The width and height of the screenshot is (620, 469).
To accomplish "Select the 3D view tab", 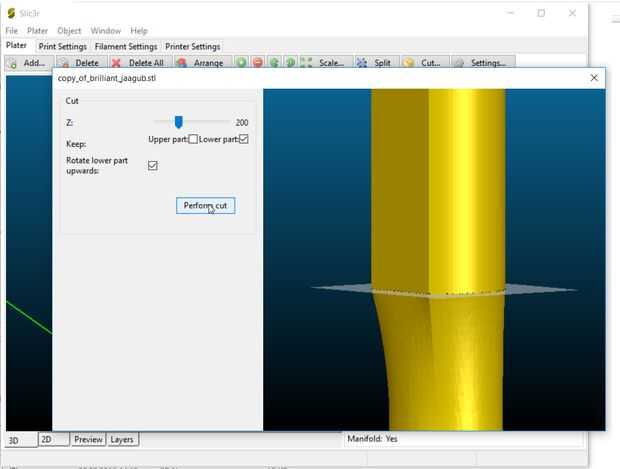I will [21, 440].
